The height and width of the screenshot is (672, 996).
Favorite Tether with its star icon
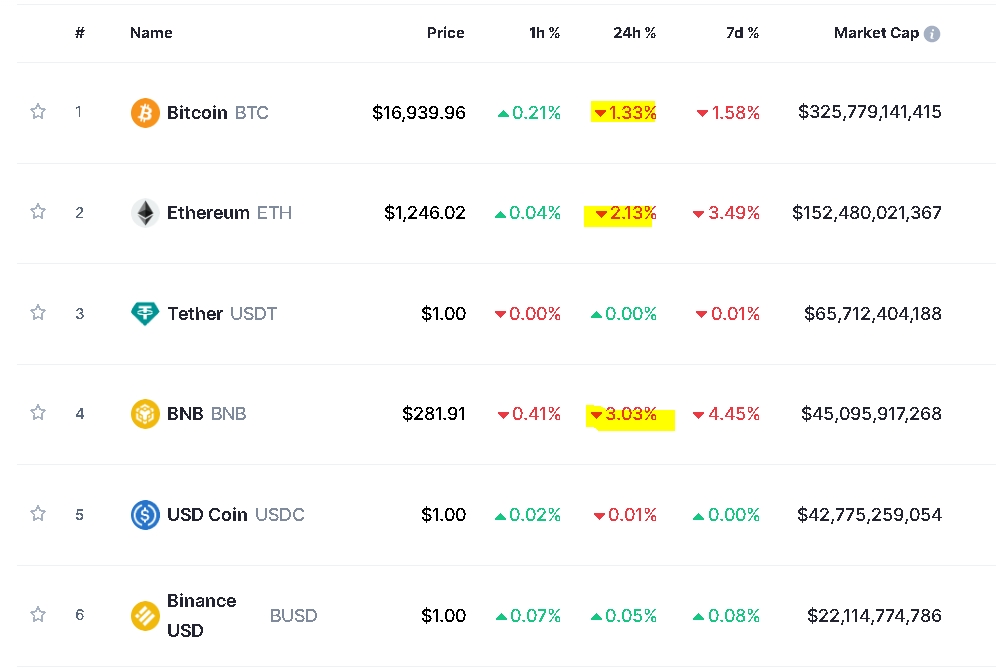[x=38, y=313]
